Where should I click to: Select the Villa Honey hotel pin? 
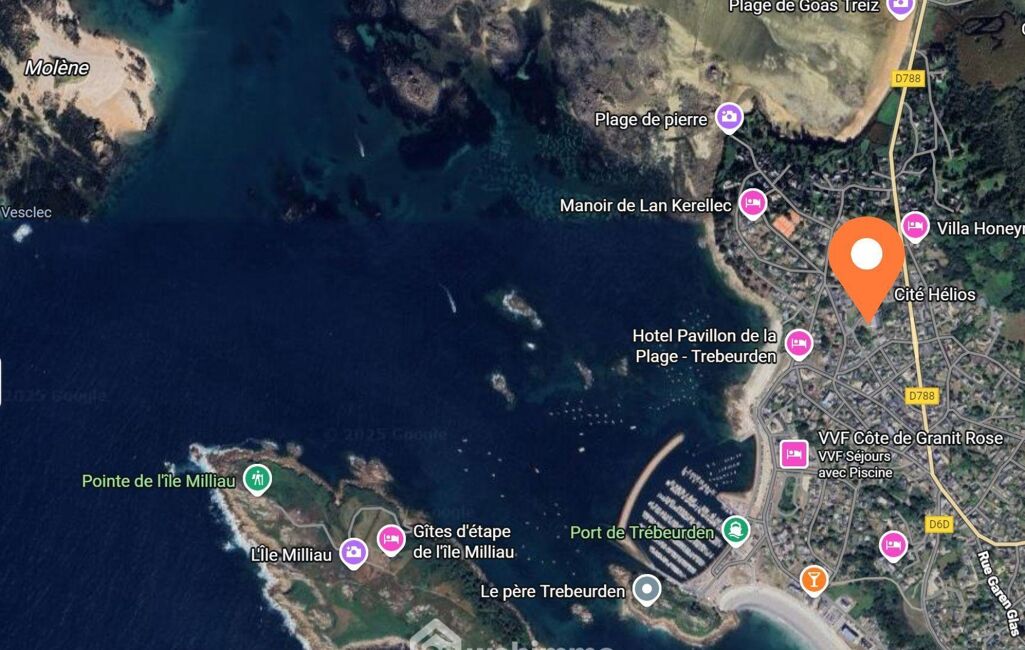coord(915,226)
